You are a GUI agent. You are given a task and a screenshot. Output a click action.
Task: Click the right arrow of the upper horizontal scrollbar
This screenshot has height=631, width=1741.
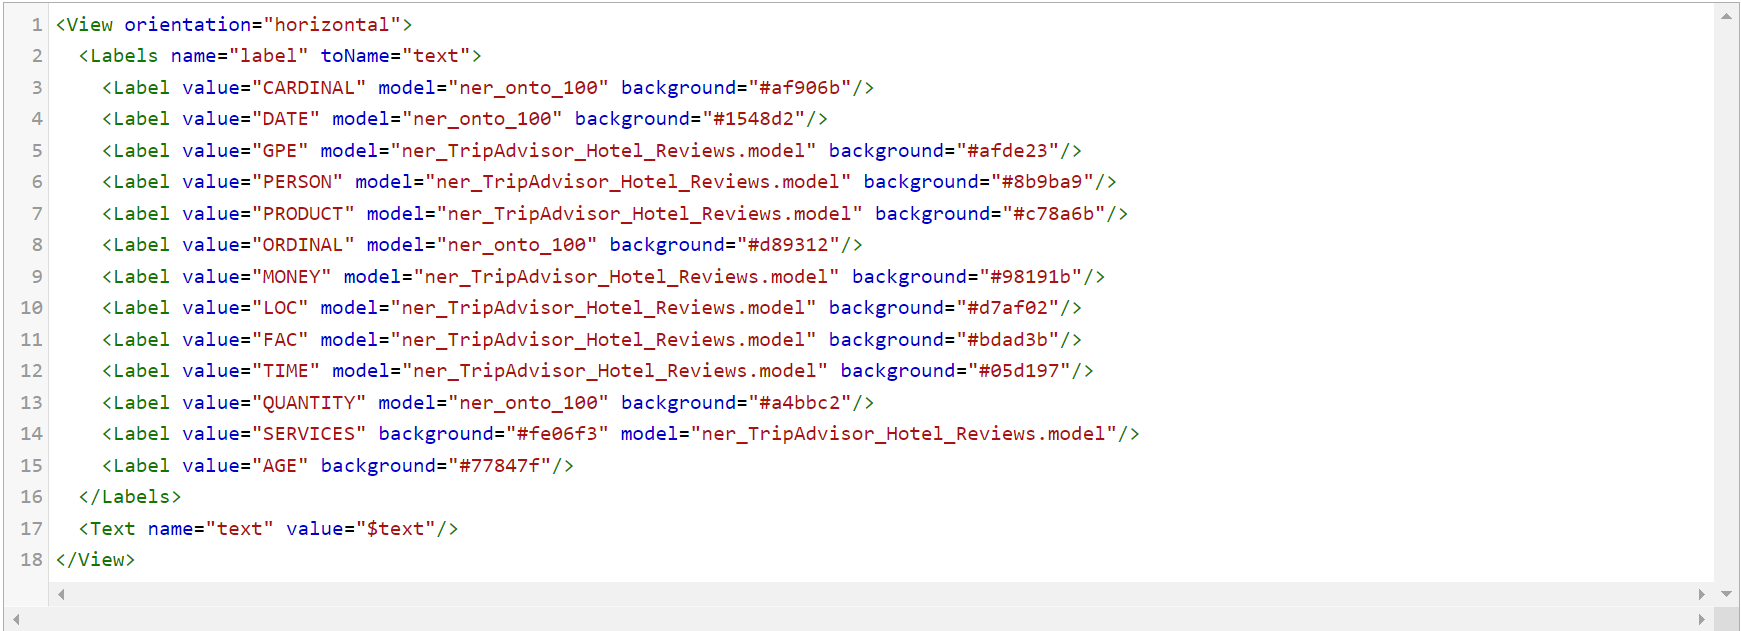[x=1702, y=594]
